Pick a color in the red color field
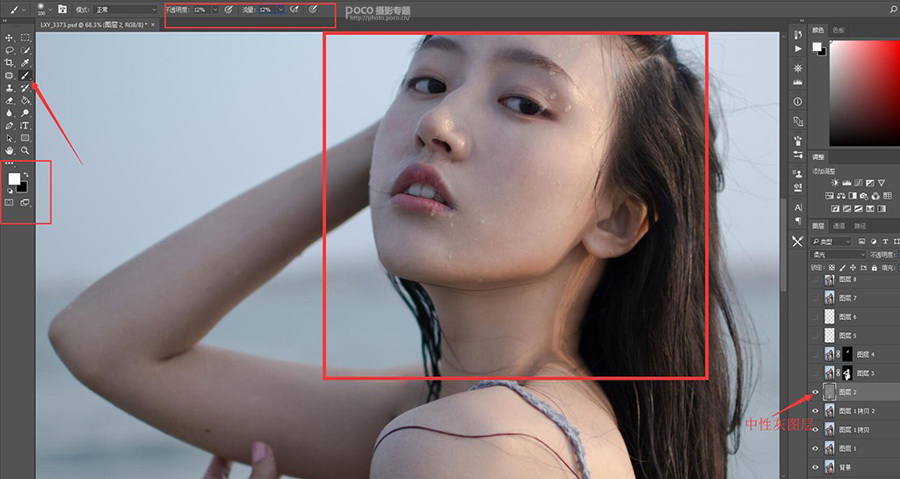The height and width of the screenshot is (479, 900). pos(865,93)
